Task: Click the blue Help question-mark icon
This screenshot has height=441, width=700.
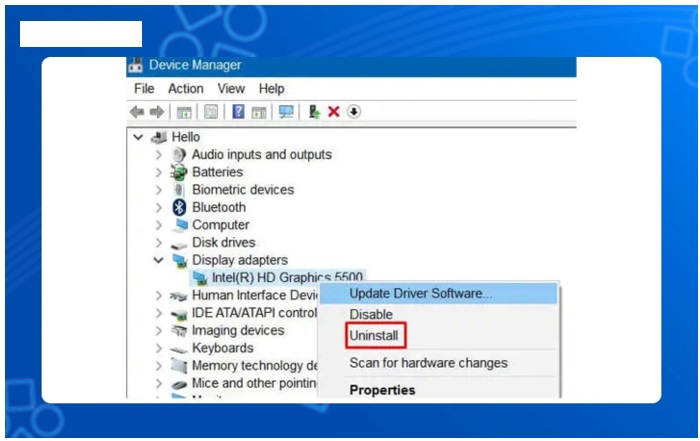Action: pyautogui.click(x=239, y=112)
